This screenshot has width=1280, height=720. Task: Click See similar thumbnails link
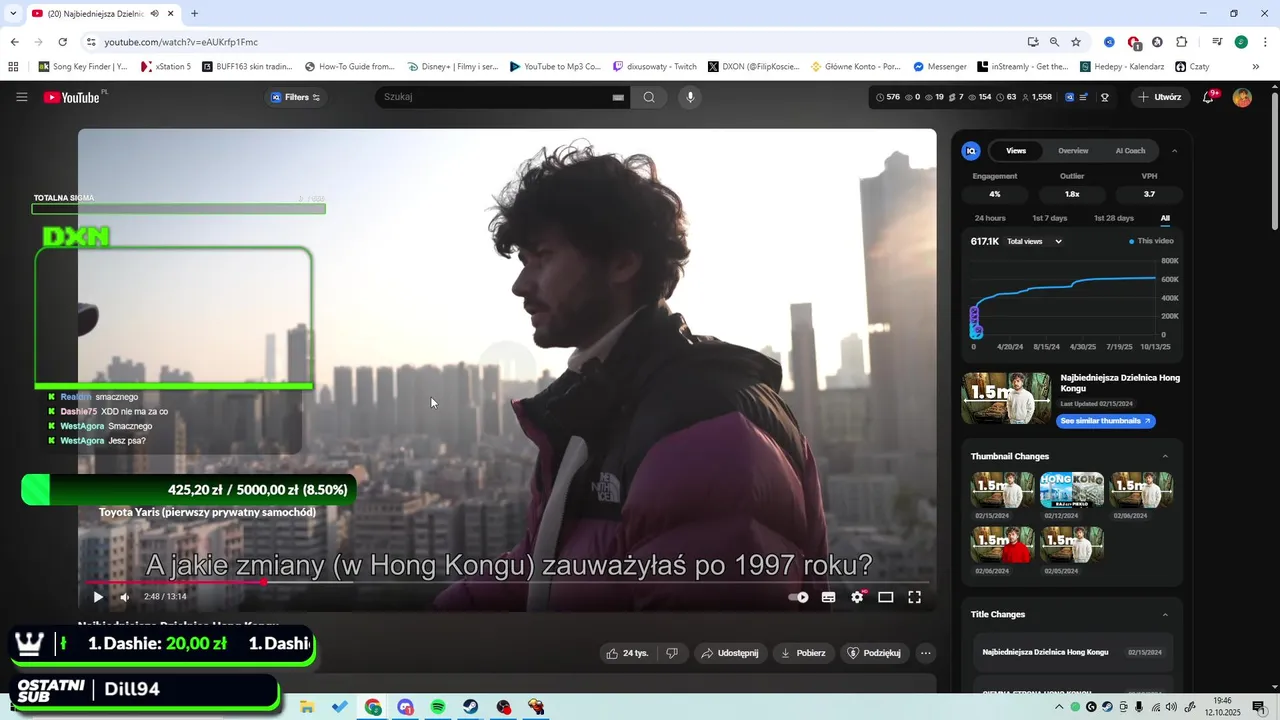click(x=1105, y=421)
